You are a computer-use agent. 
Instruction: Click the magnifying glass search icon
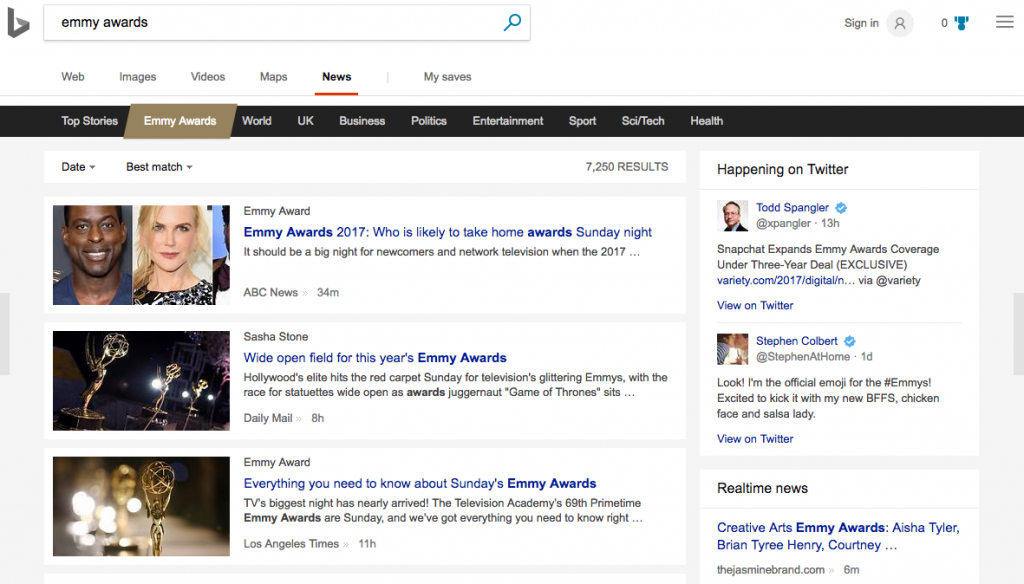(512, 23)
